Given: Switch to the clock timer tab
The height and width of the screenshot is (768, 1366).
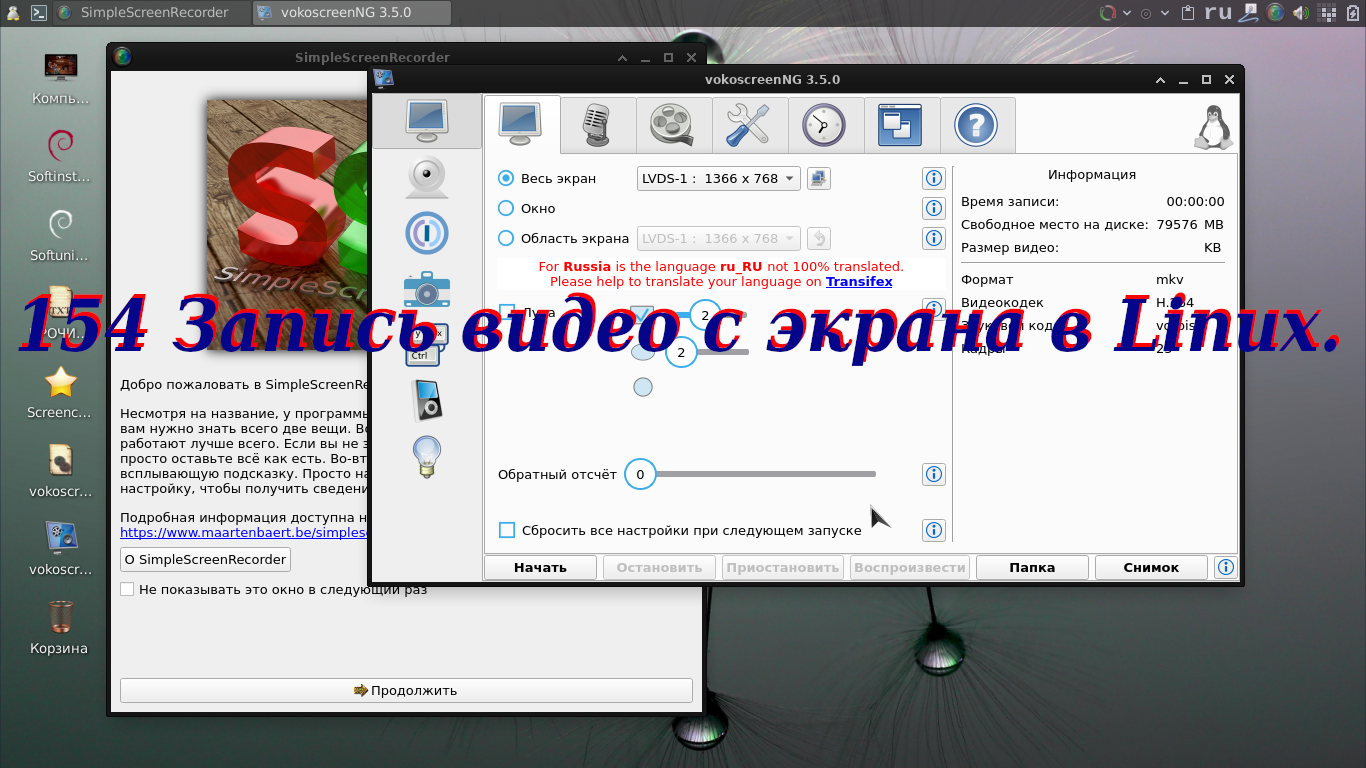Looking at the screenshot, I should point(826,124).
